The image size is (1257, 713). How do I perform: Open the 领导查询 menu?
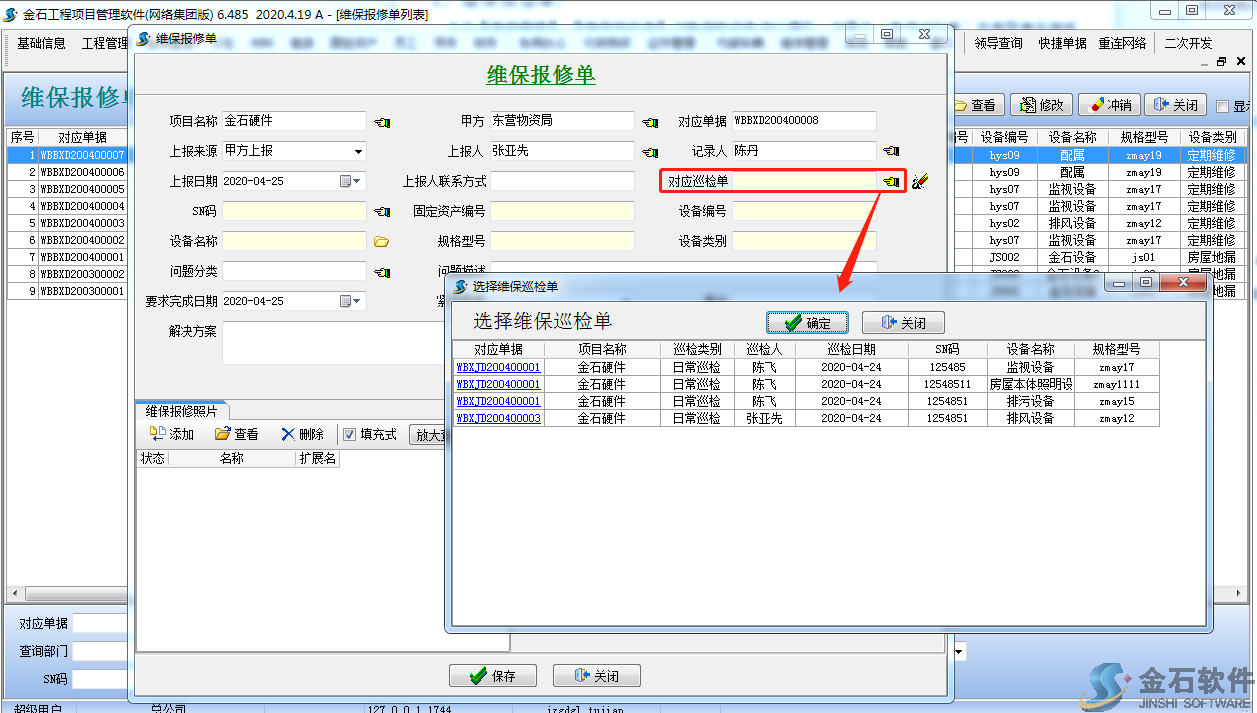(998, 43)
